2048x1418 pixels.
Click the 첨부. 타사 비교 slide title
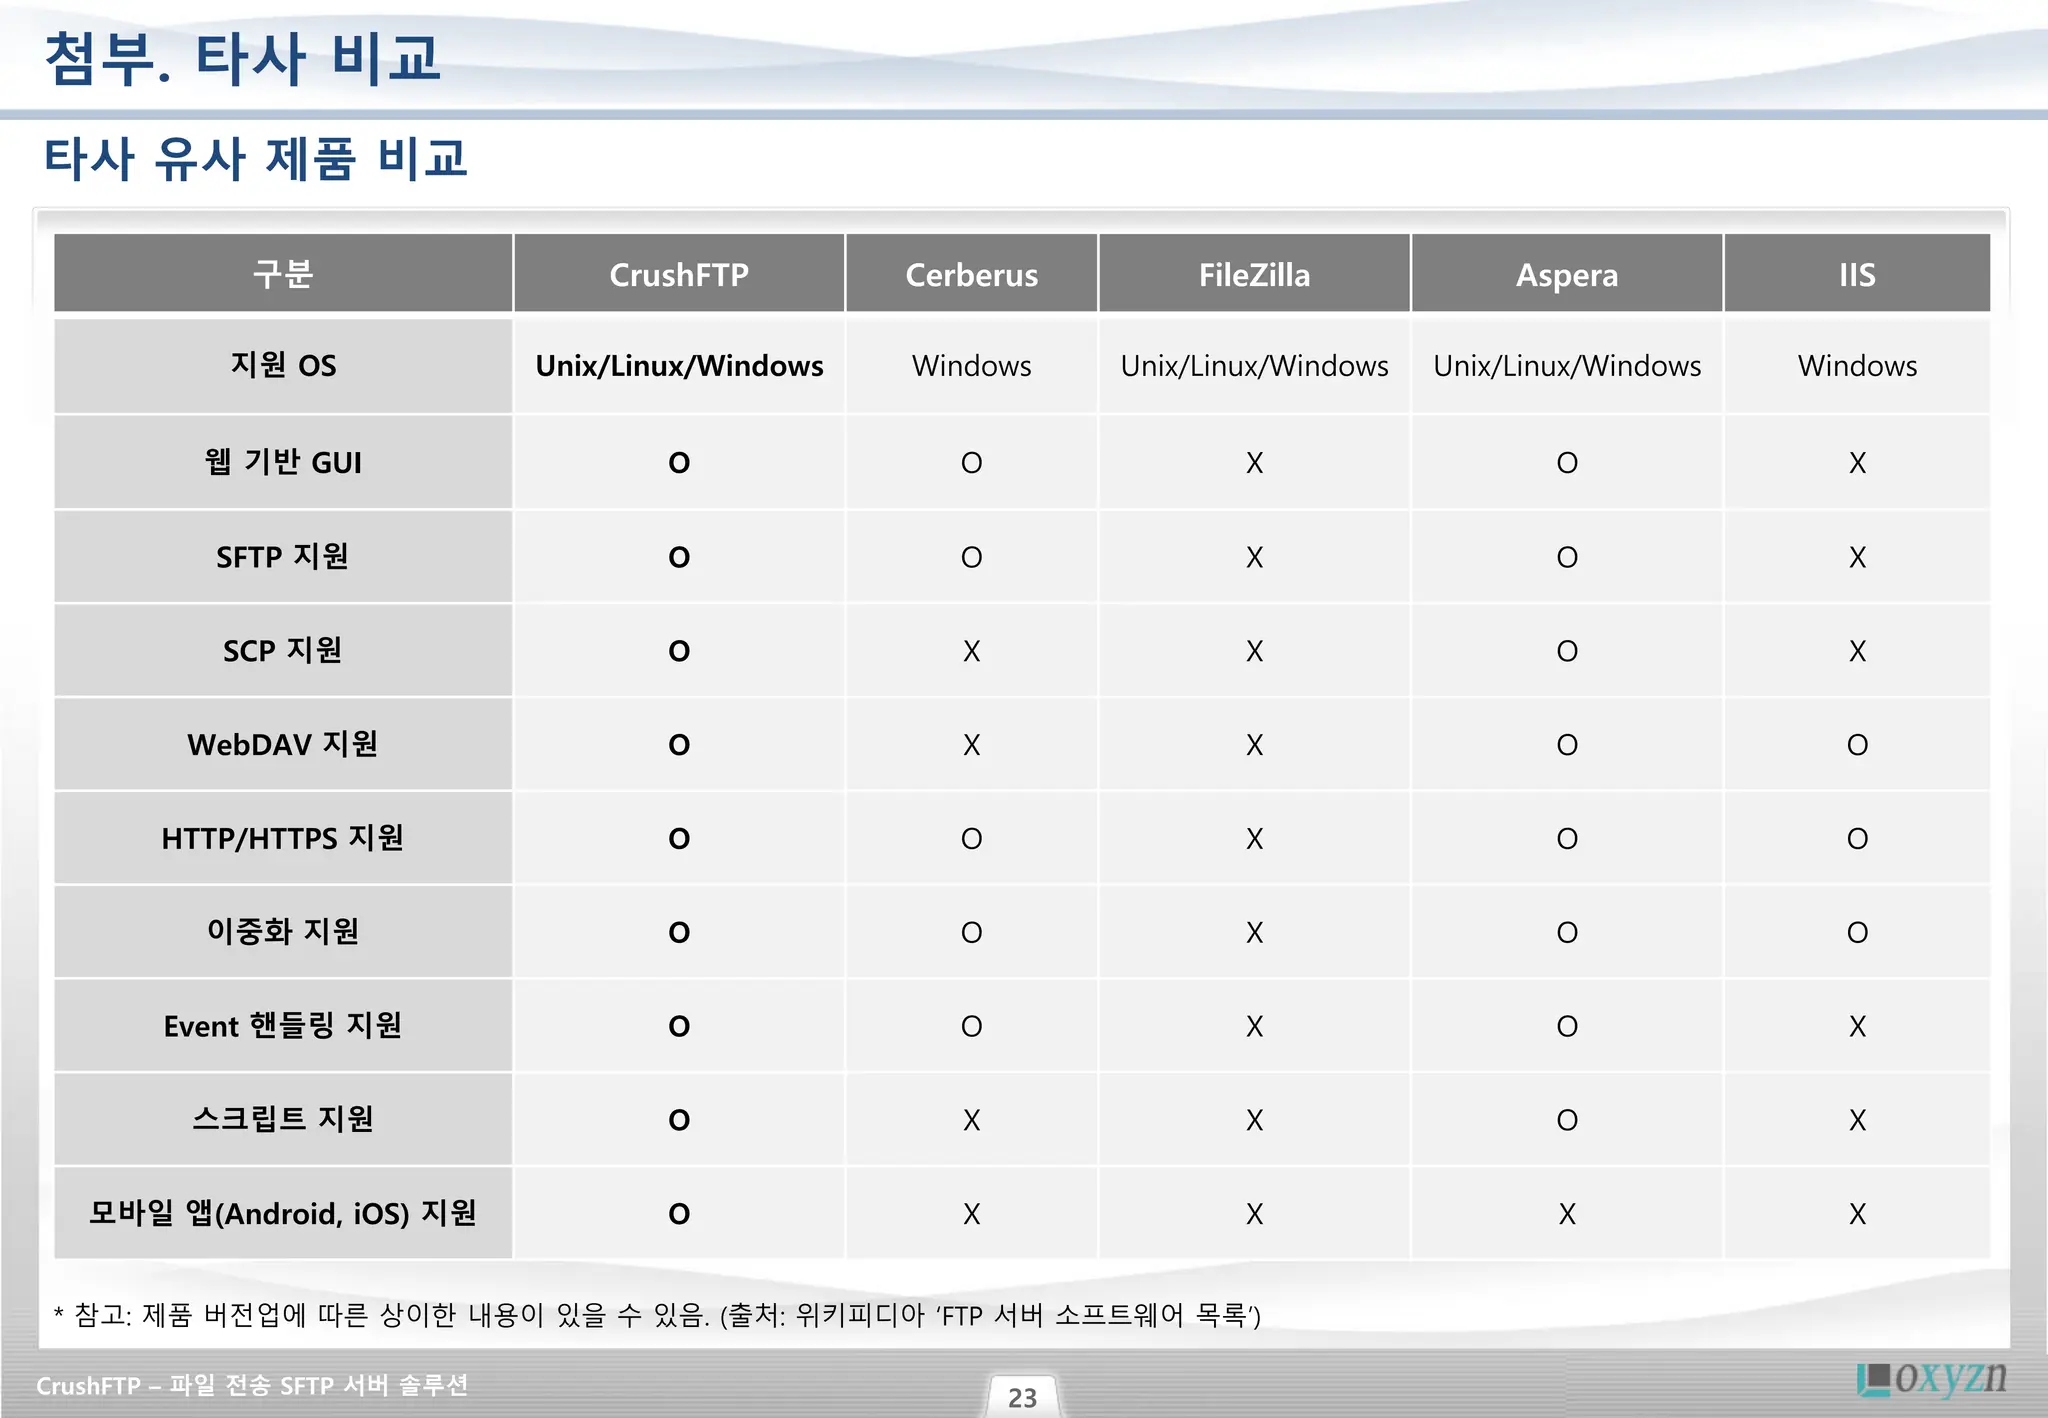click(x=242, y=58)
